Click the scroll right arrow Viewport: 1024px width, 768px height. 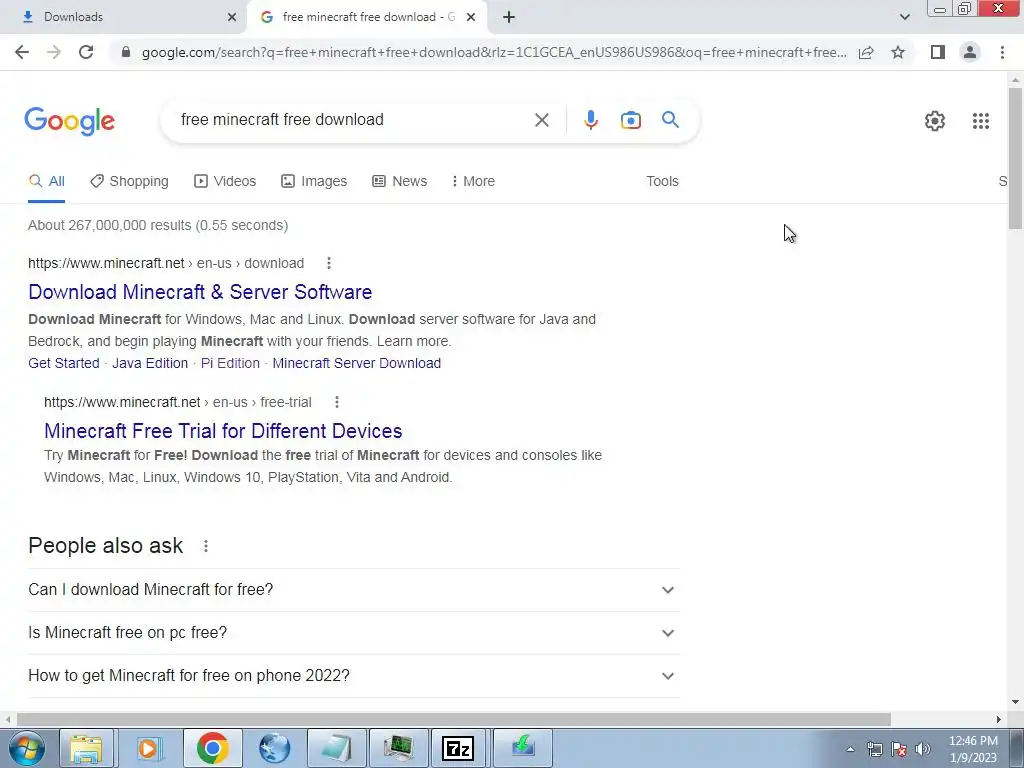[x=999, y=719]
